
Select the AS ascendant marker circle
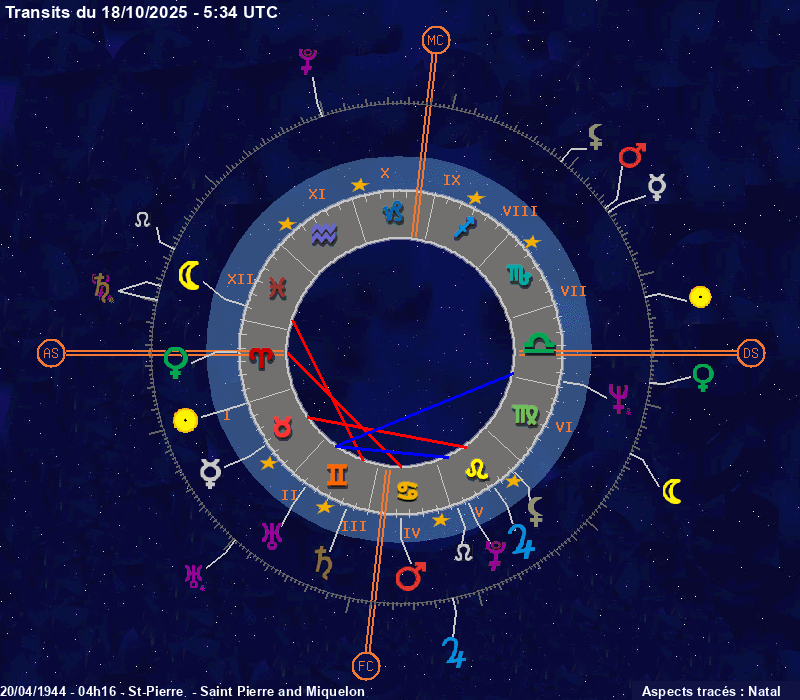click(51, 353)
